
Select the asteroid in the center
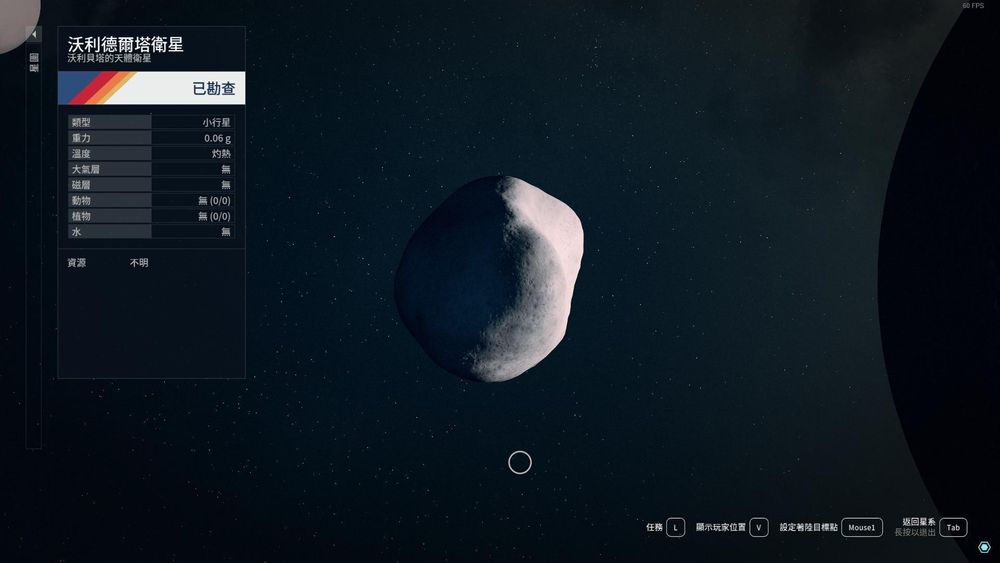pyautogui.click(x=490, y=278)
